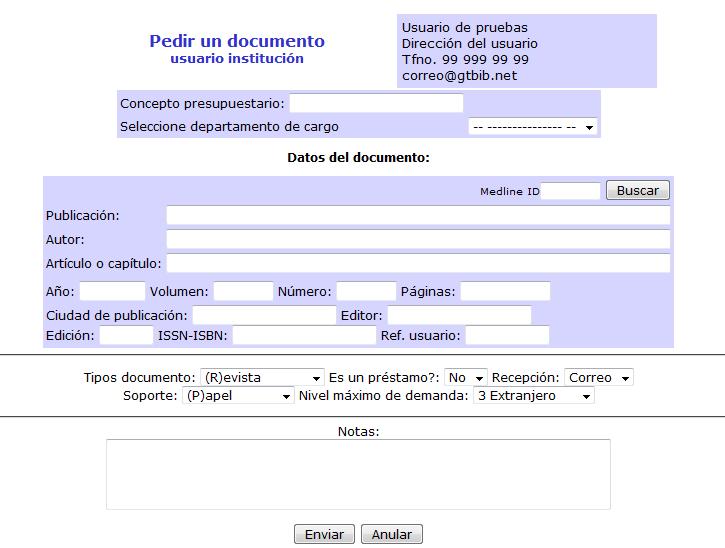Click the Publicación text field
This screenshot has height=548, width=725.
click(417, 216)
